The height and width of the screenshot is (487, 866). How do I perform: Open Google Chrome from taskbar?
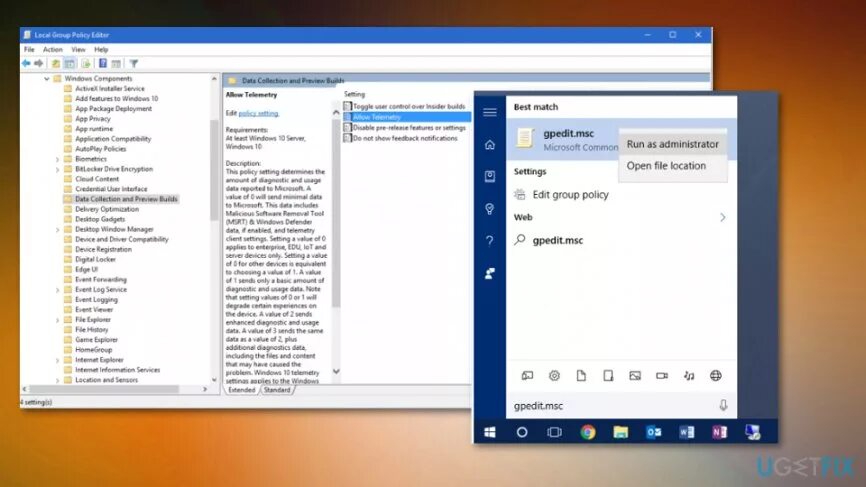(588, 432)
